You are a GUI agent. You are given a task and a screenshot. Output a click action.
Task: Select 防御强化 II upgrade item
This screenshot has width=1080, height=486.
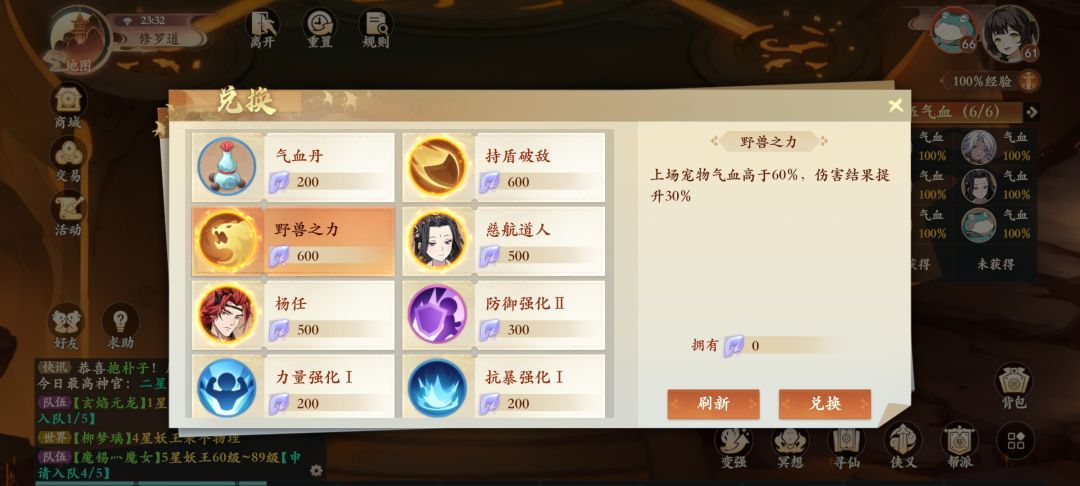503,315
